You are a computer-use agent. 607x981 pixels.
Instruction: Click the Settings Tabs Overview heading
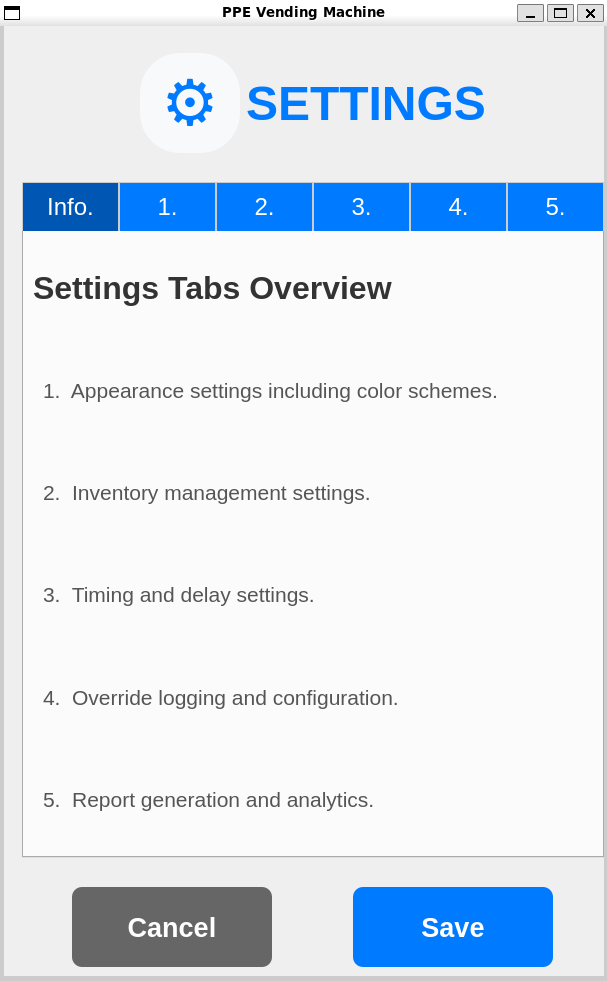click(x=212, y=288)
